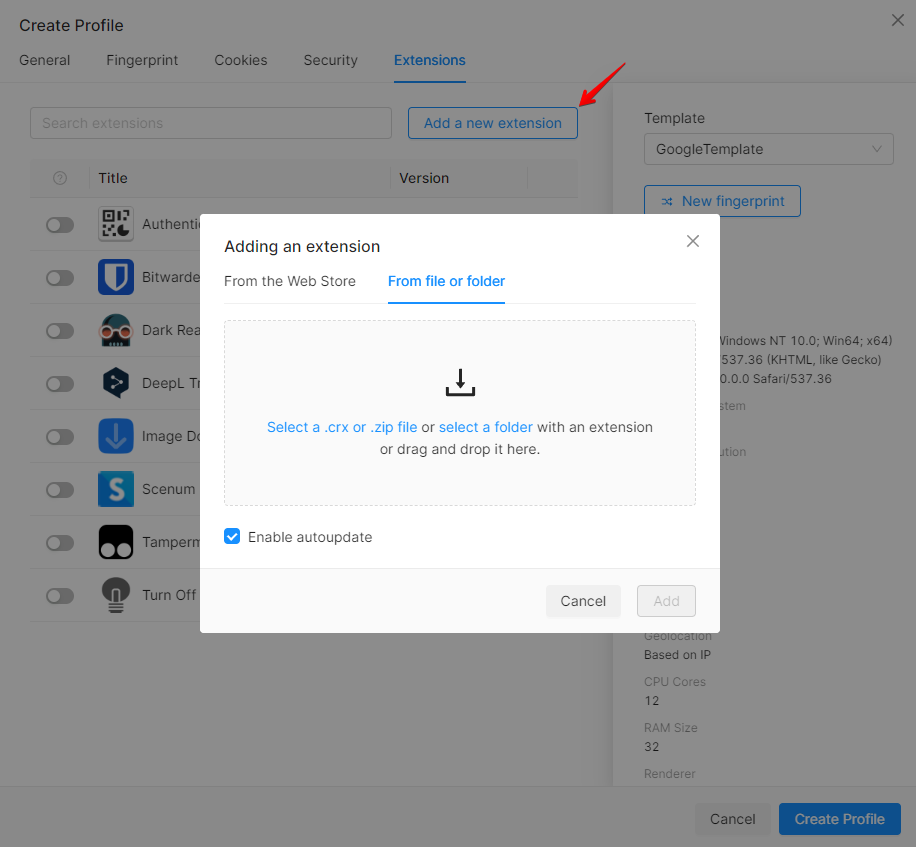Focus the Search extensions field

[211, 123]
